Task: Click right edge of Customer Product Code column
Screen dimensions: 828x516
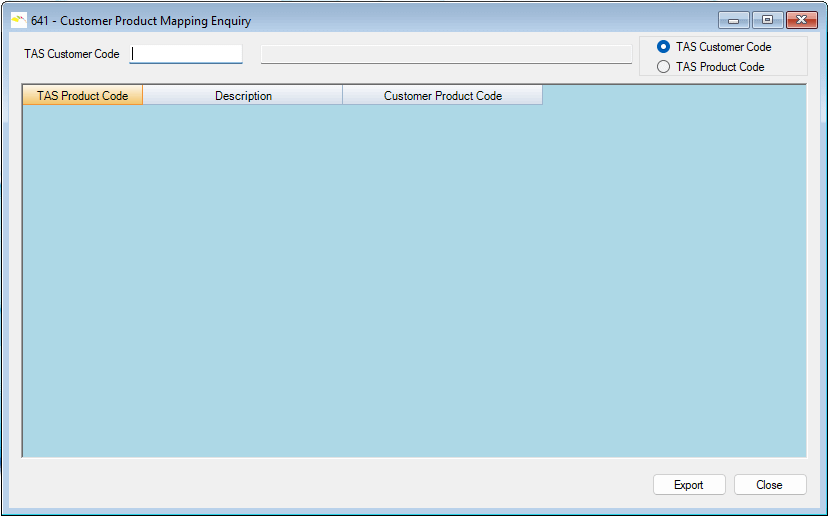Action: click(x=542, y=96)
